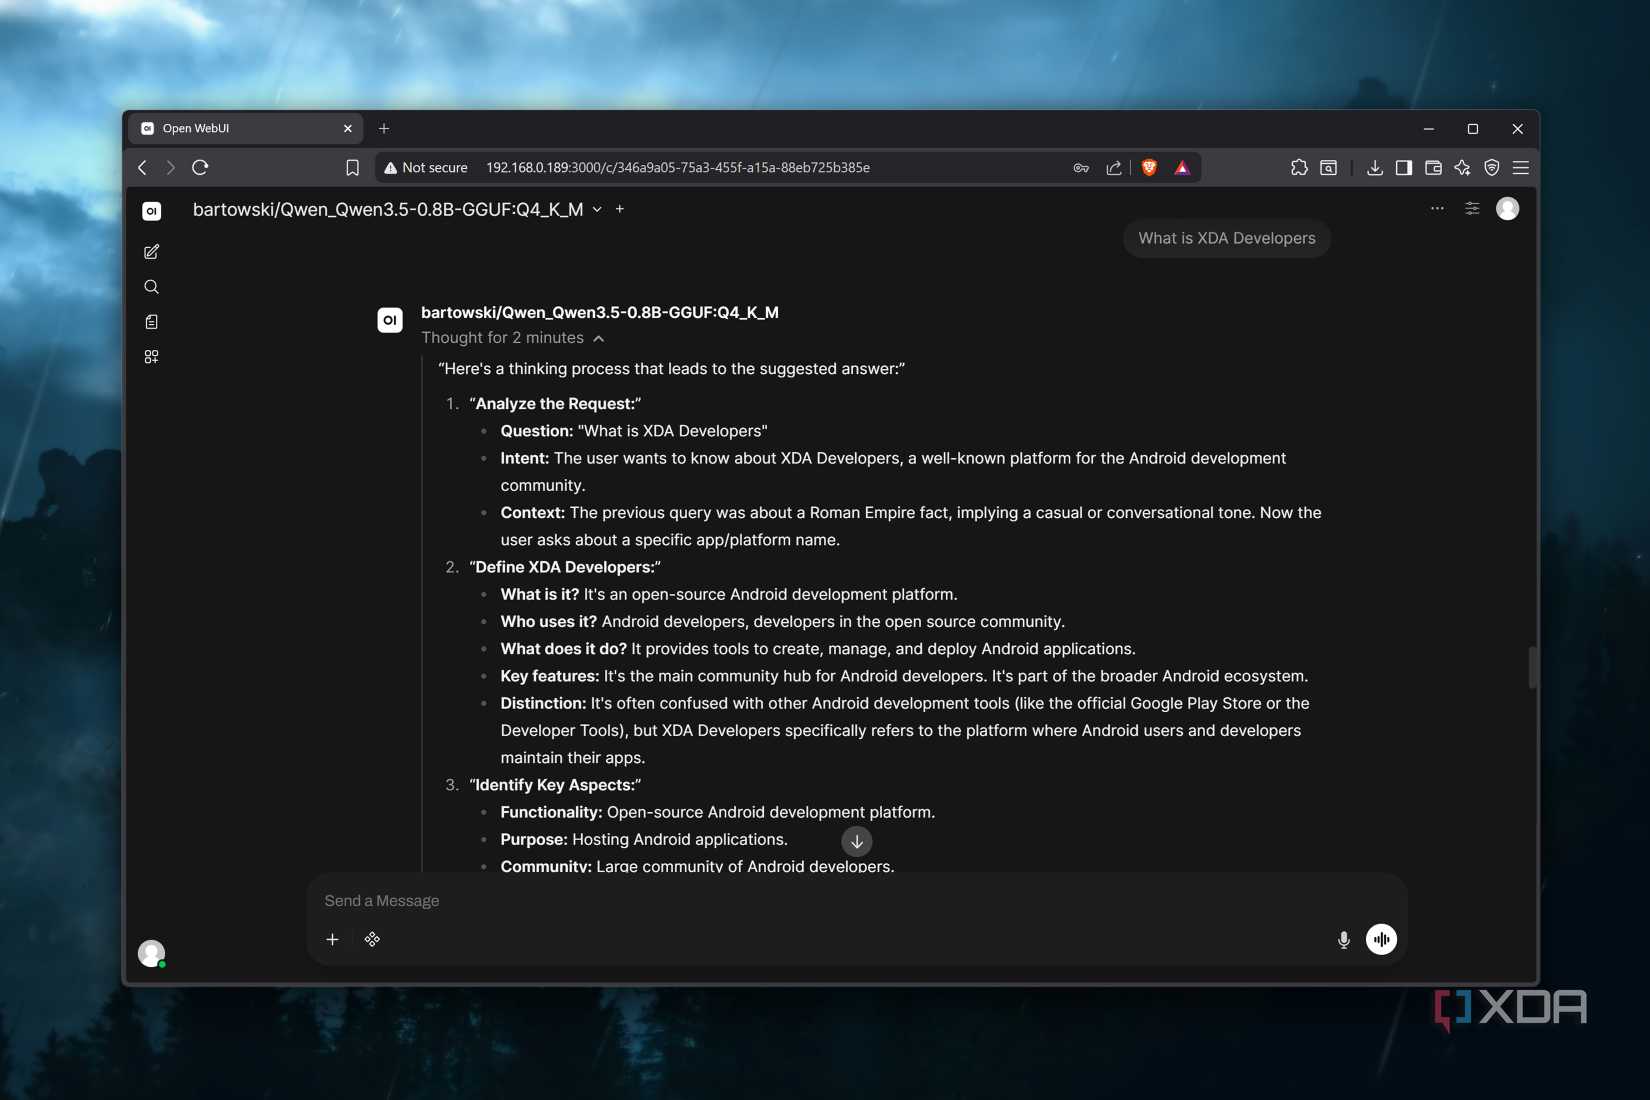This screenshot has height=1100, width=1650.
Task: Toggle Brave Shields lion icon
Action: click(x=1149, y=168)
